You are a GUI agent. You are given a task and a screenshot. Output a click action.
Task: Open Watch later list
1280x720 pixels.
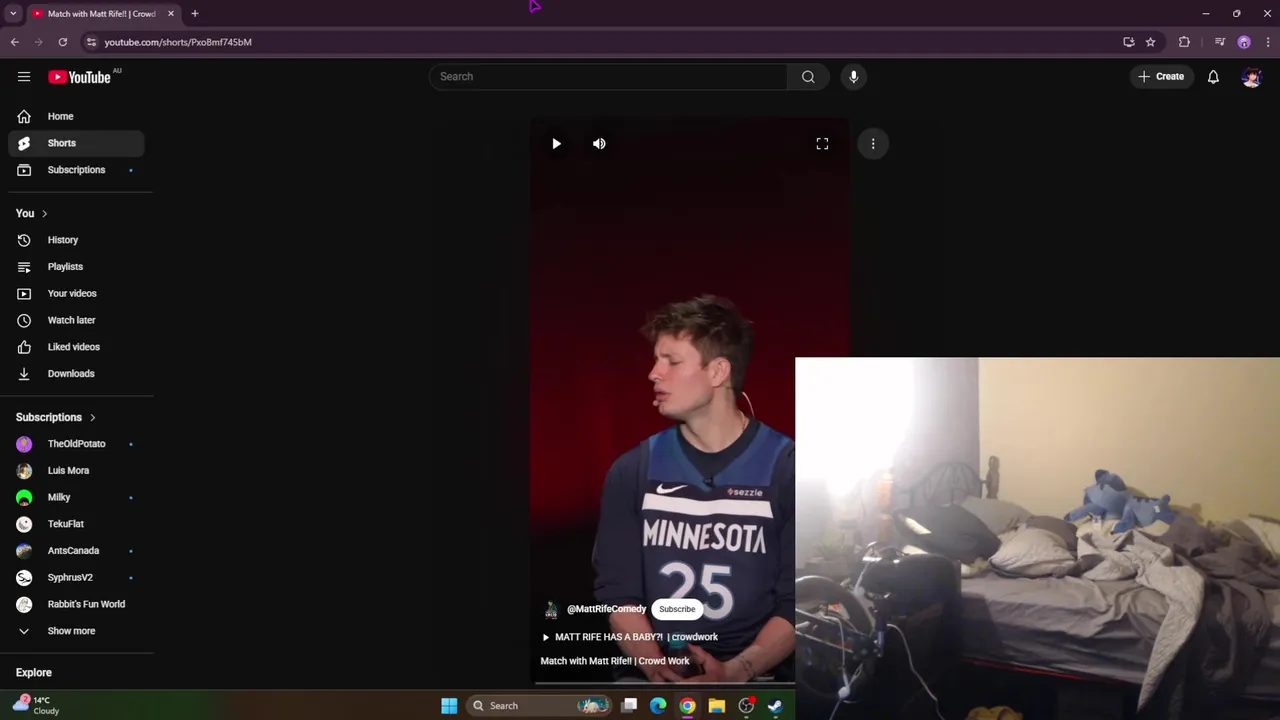(77, 320)
